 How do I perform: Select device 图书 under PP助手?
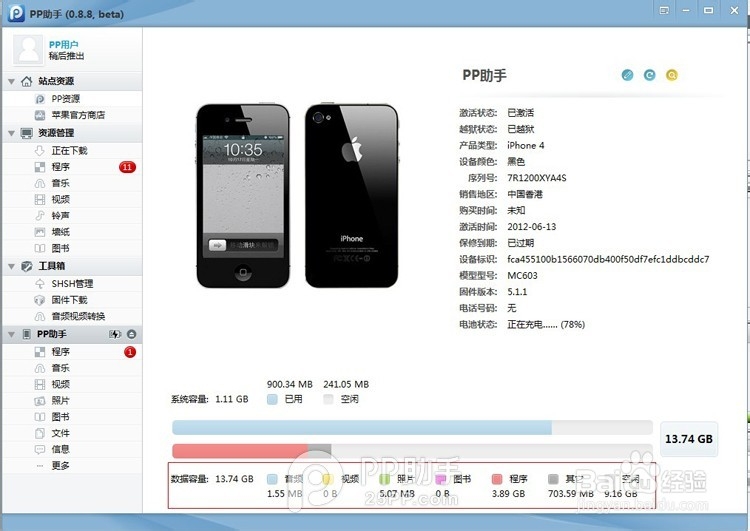[72, 417]
